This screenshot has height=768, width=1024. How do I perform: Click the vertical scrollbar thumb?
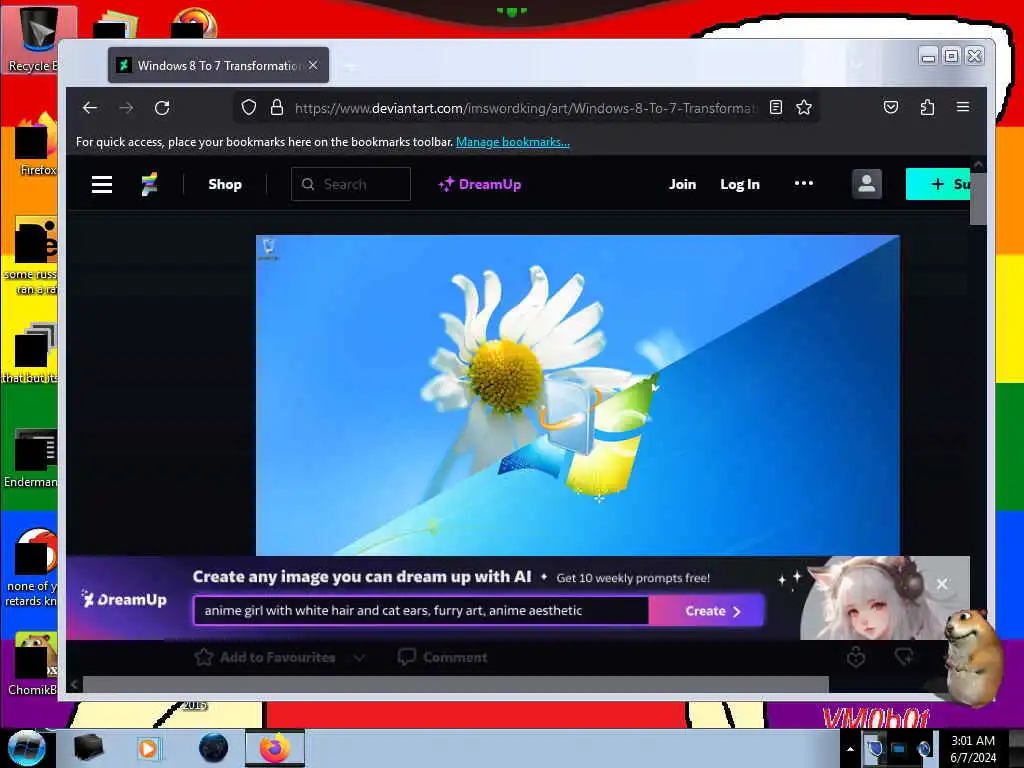[x=978, y=198]
